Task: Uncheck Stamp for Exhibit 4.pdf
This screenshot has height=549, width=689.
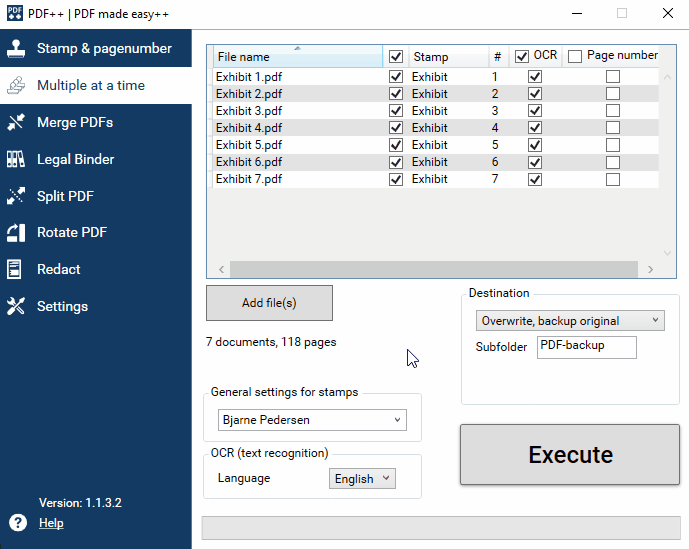Action: click(396, 128)
